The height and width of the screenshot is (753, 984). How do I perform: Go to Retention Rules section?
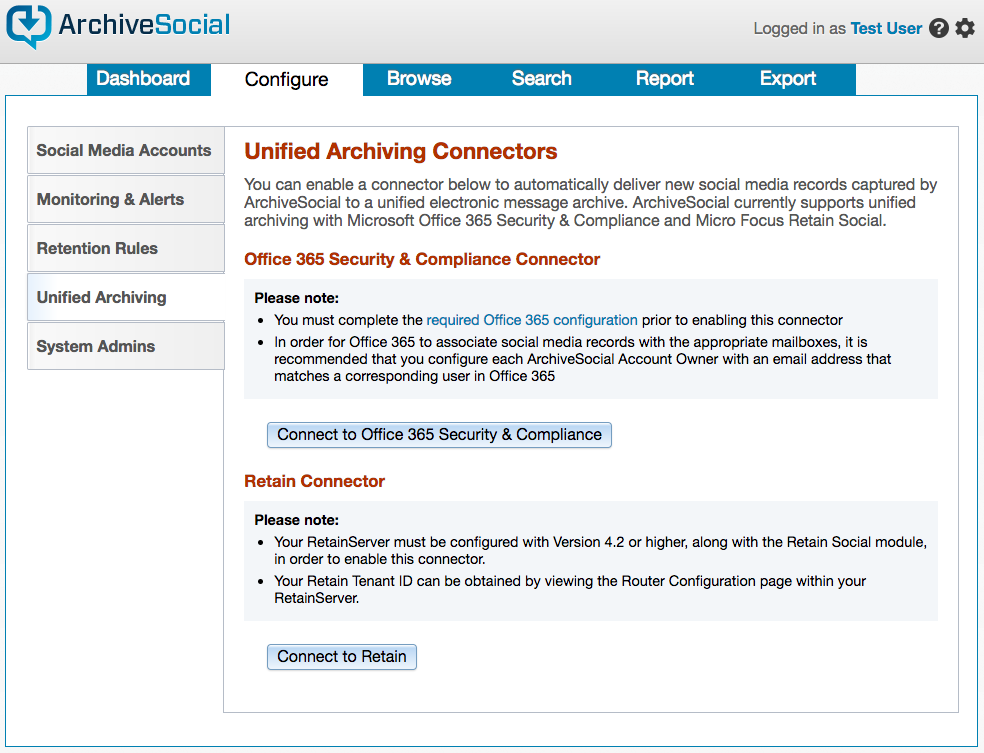[x=98, y=249]
